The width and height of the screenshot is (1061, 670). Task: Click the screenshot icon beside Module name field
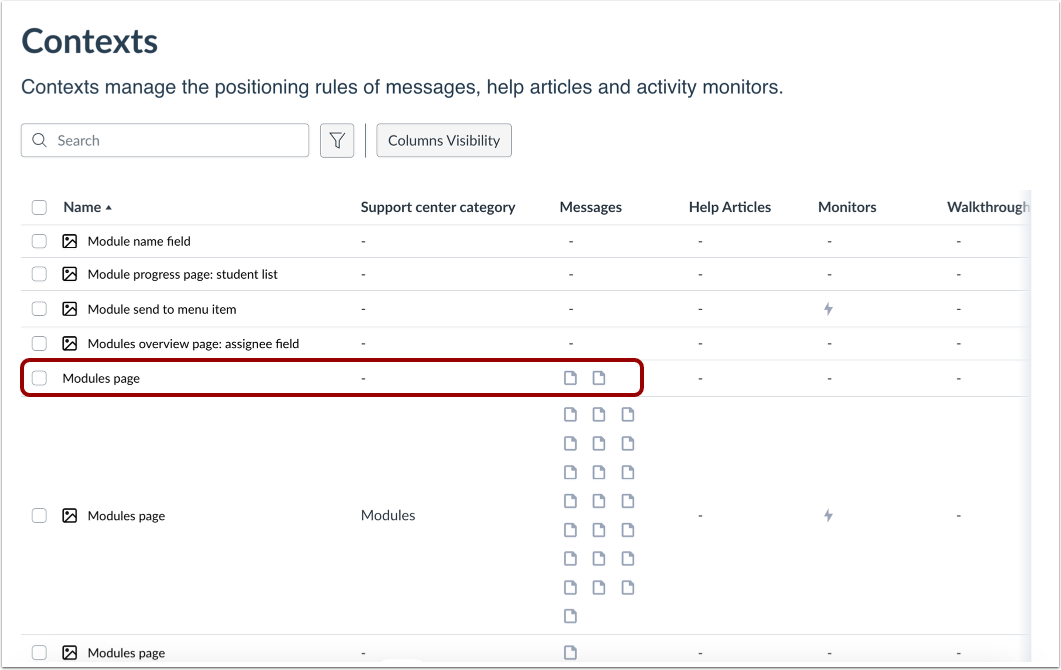[x=69, y=240]
